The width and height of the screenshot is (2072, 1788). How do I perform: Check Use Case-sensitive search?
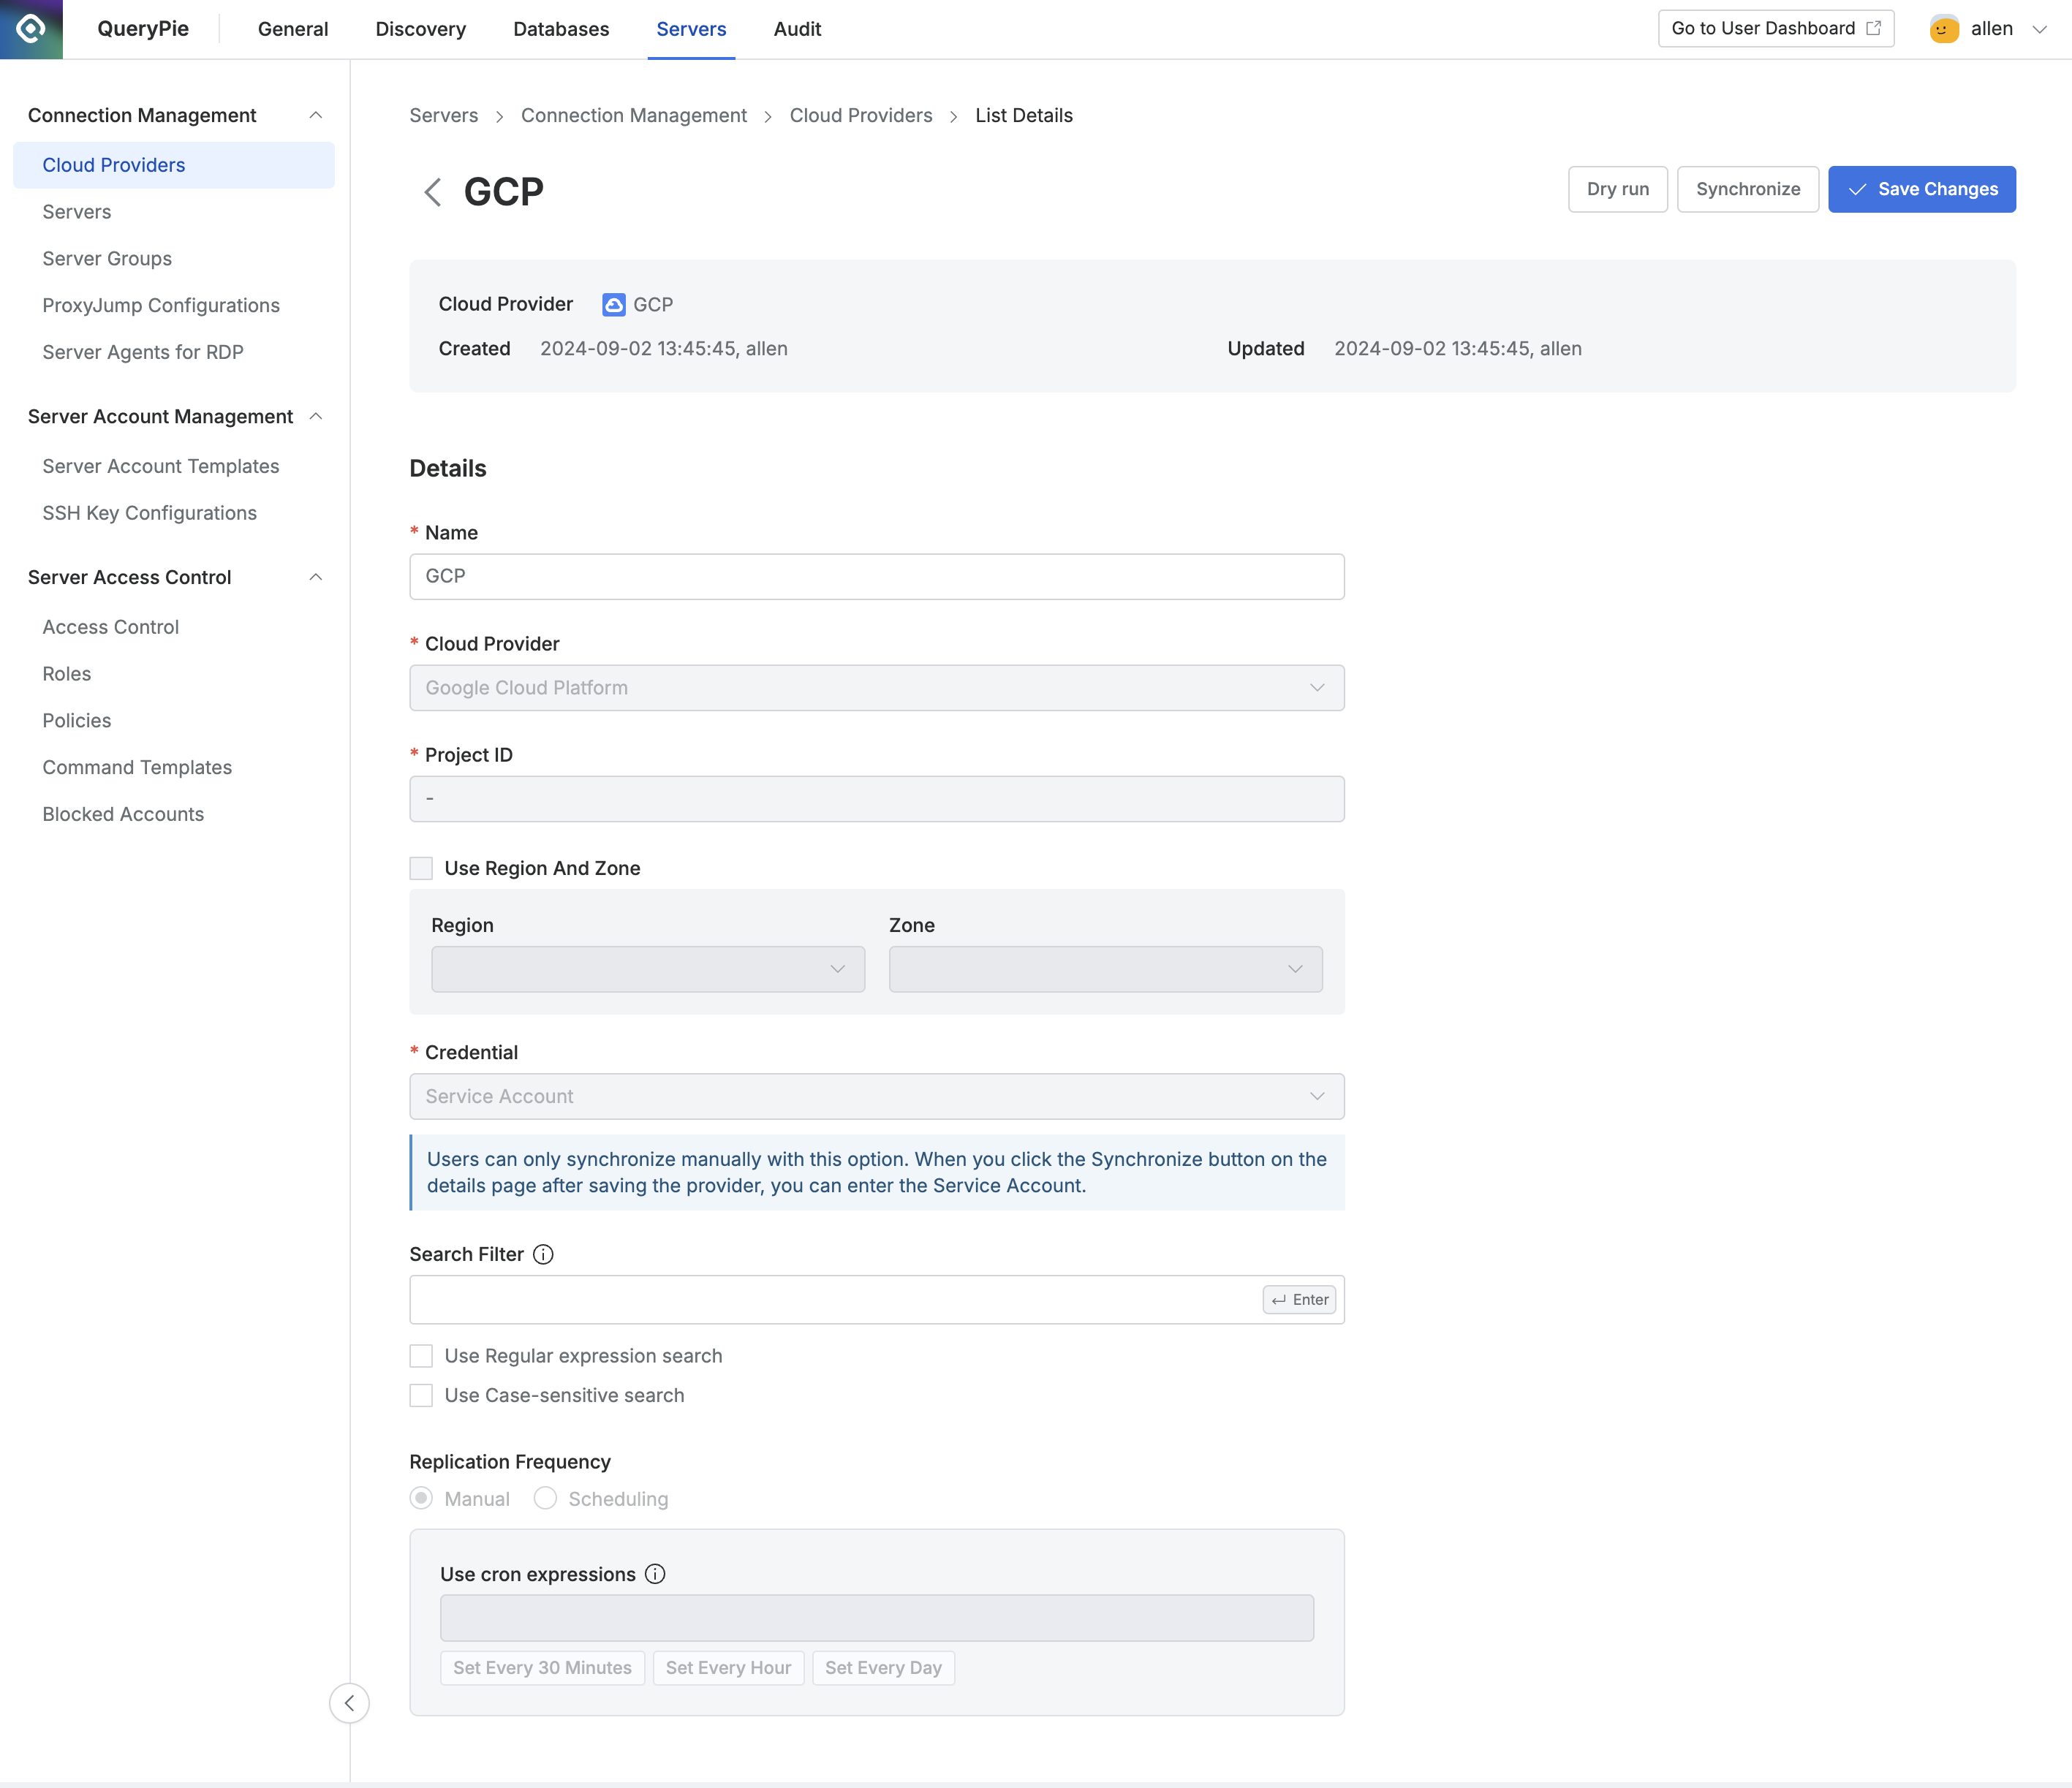421,1395
